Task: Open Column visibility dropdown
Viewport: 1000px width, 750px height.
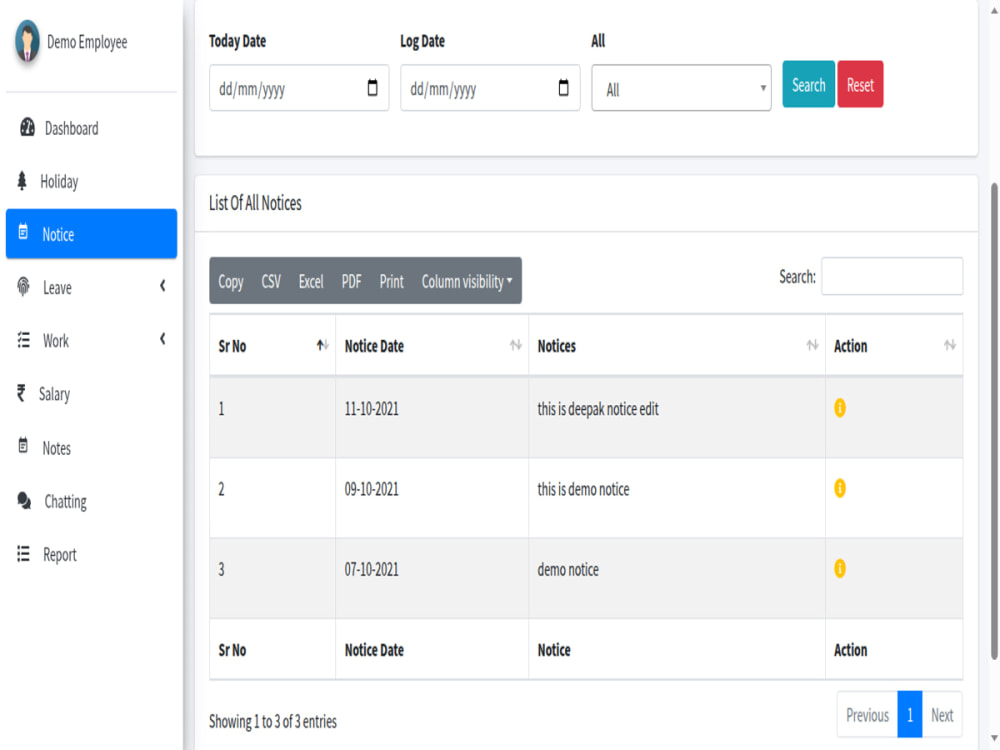Action: (467, 281)
